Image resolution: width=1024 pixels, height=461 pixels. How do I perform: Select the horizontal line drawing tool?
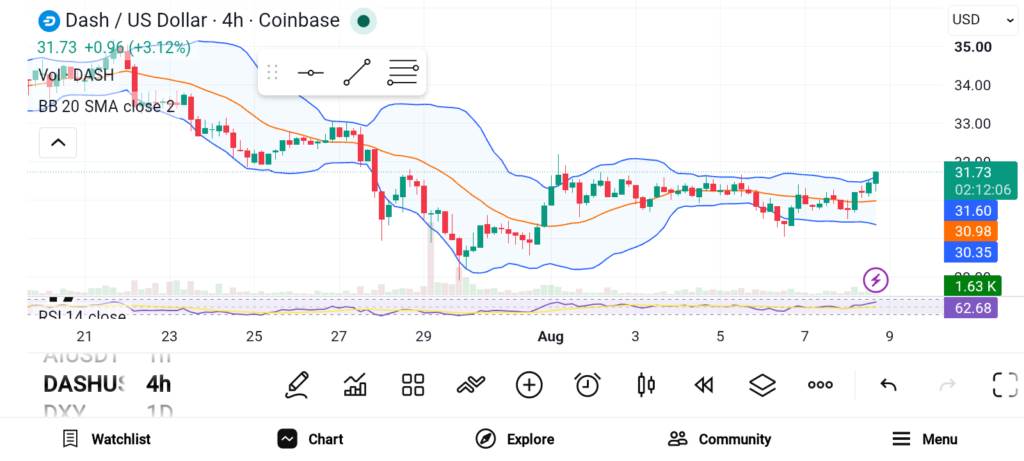tap(311, 72)
